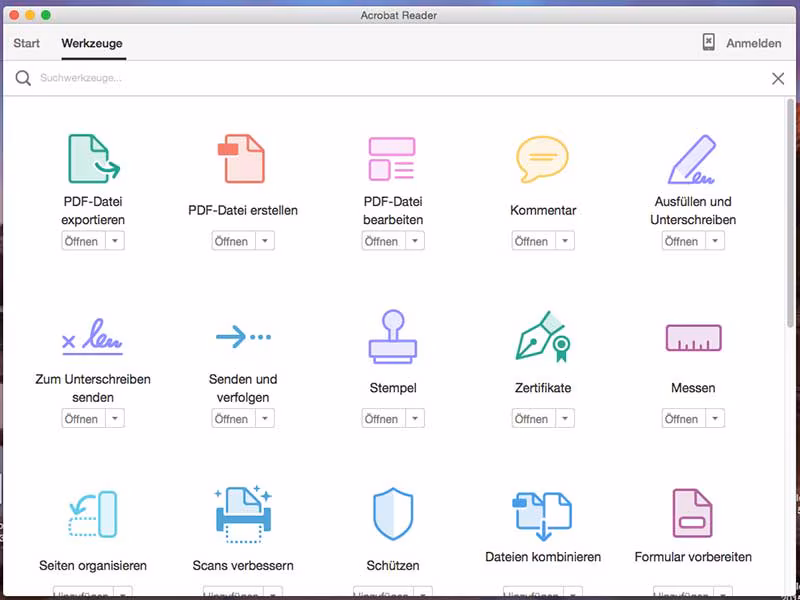This screenshot has height=600, width=800.
Task: Click Öffnen under PDF-Datei bearbeiten
Action: [x=384, y=241]
